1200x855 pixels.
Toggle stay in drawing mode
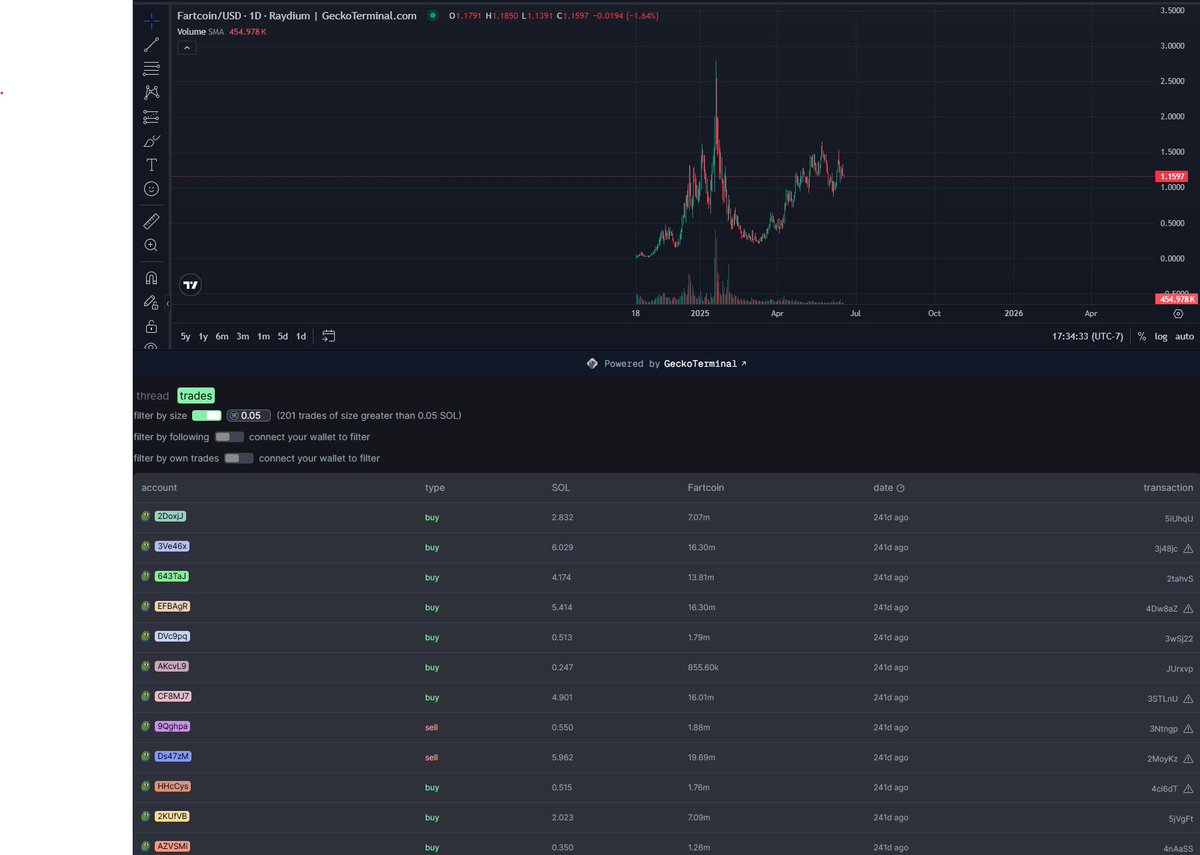point(151,302)
